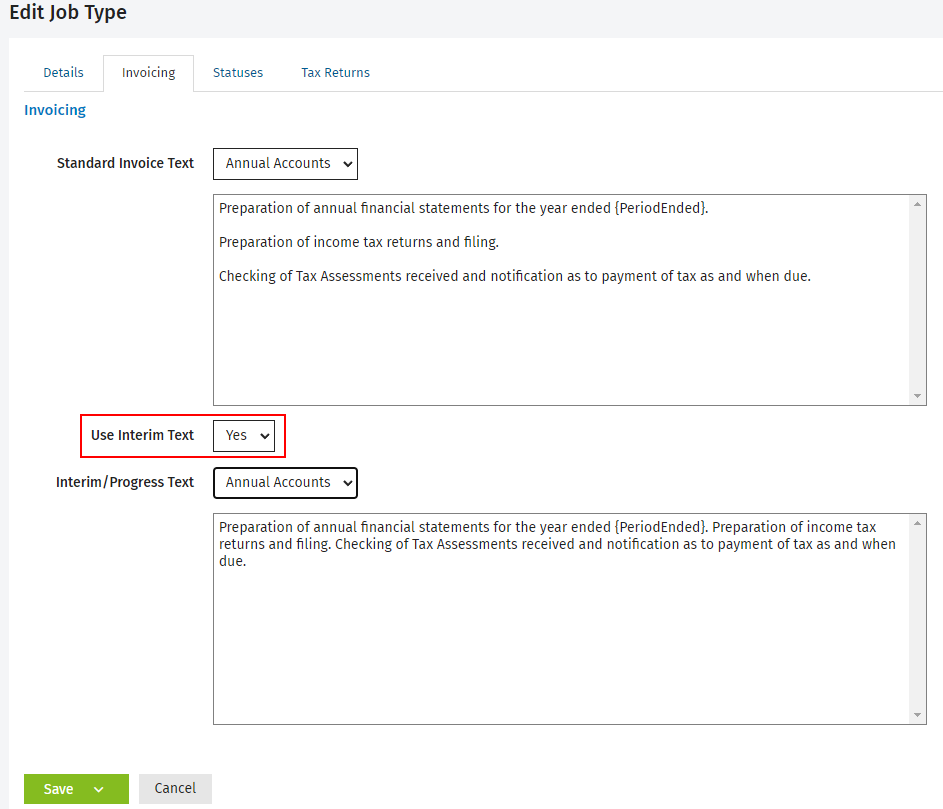Click the Cancel button
Image resolution: width=943 pixels, height=809 pixels.
[x=175, y=788]
